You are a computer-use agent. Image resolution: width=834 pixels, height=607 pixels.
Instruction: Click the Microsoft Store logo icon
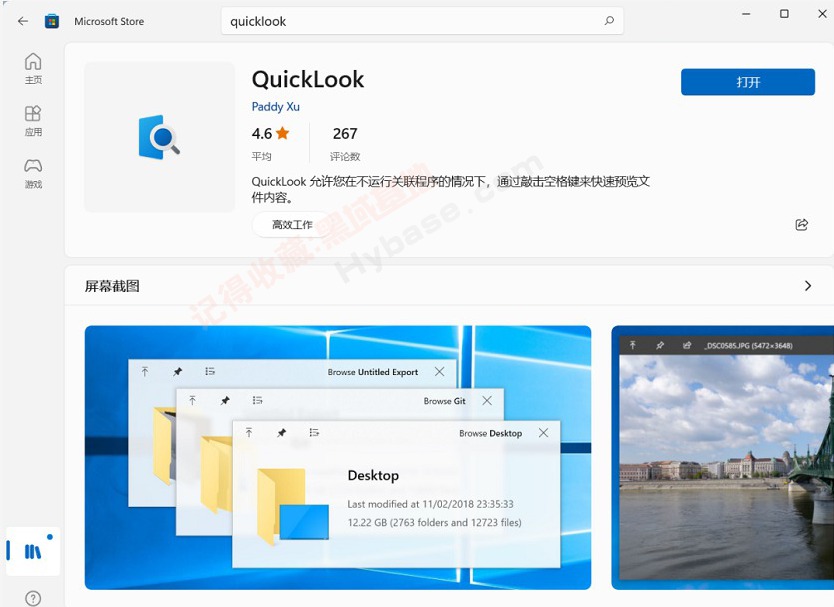coord(52,21)
